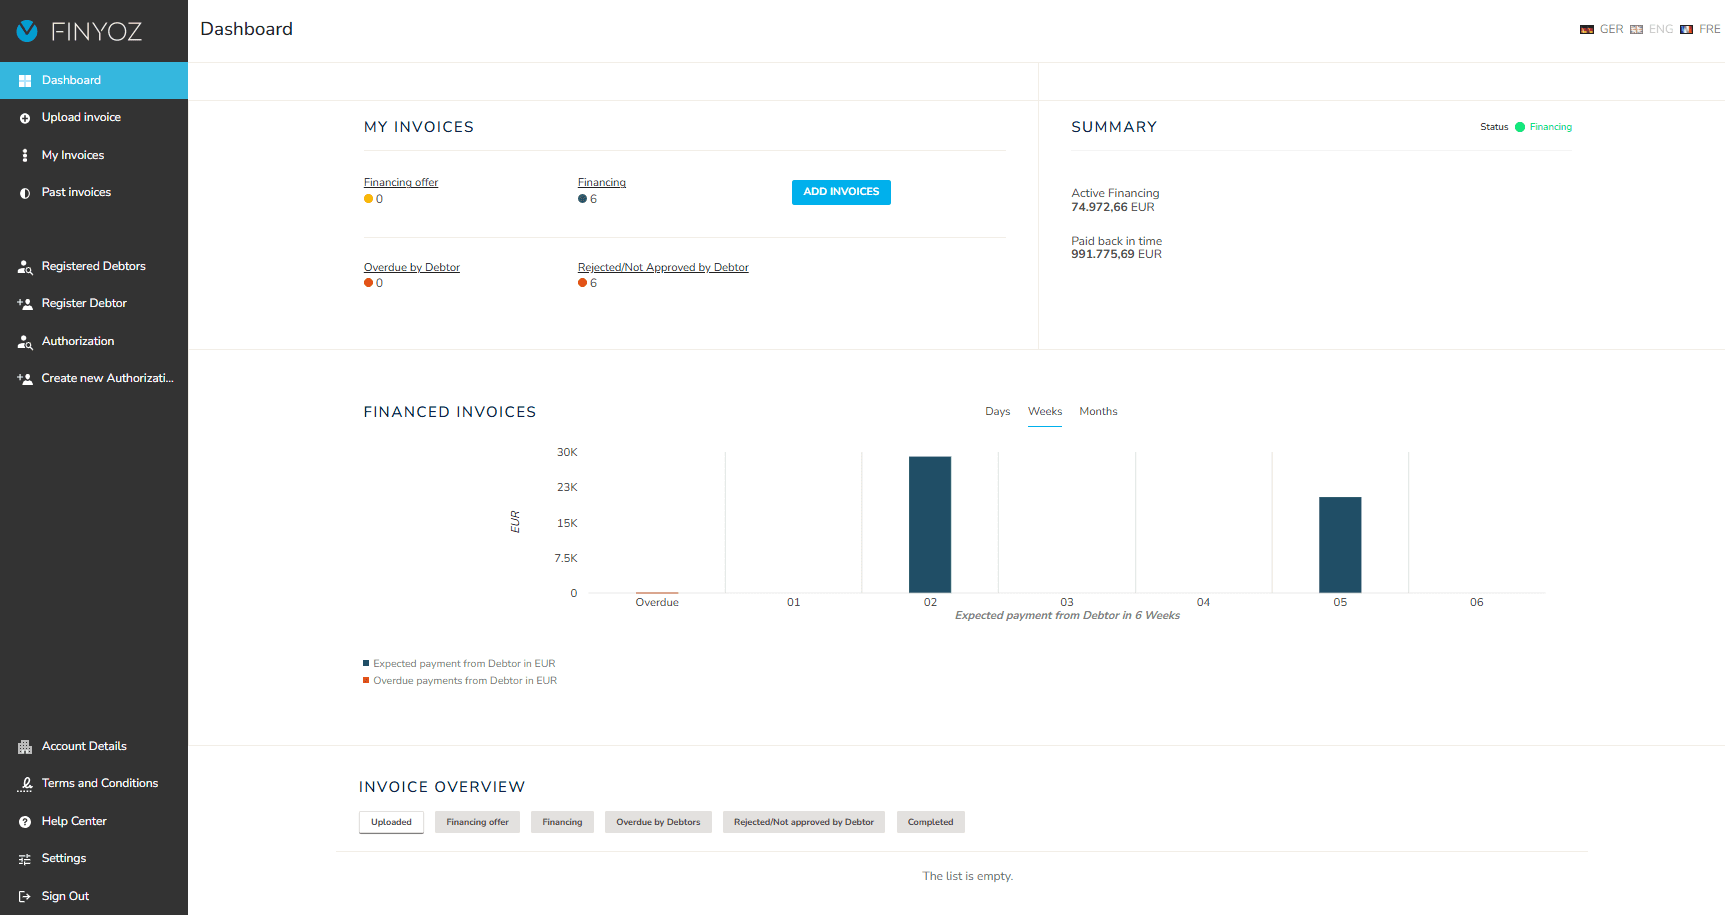Click the Register Debtor add-person icon
This screenshot has width=1725, height=915.
coord(25,304)
